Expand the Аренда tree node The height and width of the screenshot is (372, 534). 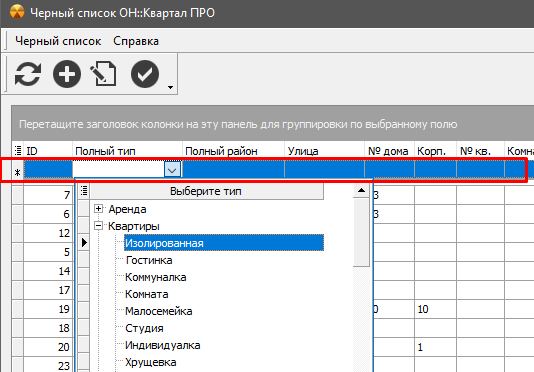coord(98,208)
